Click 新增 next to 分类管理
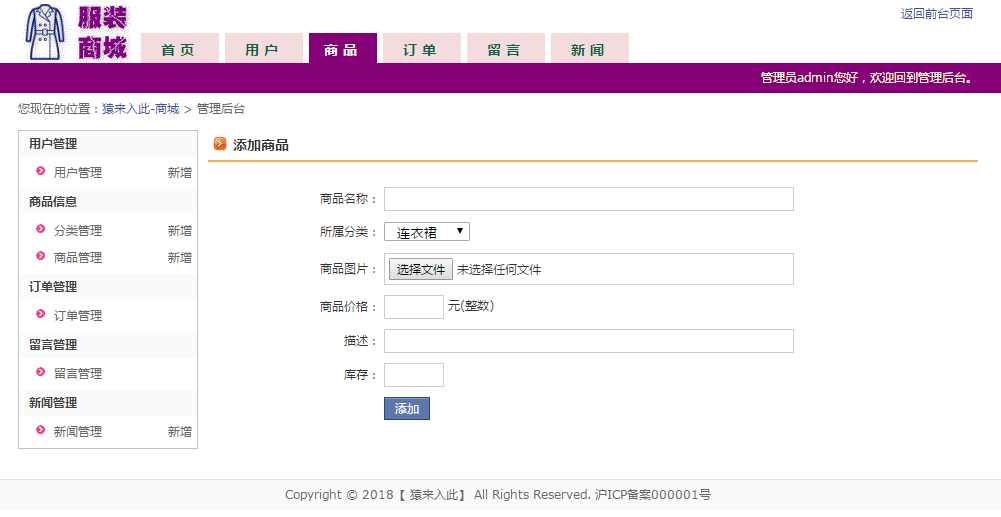The height and width of the screenshot is (517, 1001). point(179,230)
